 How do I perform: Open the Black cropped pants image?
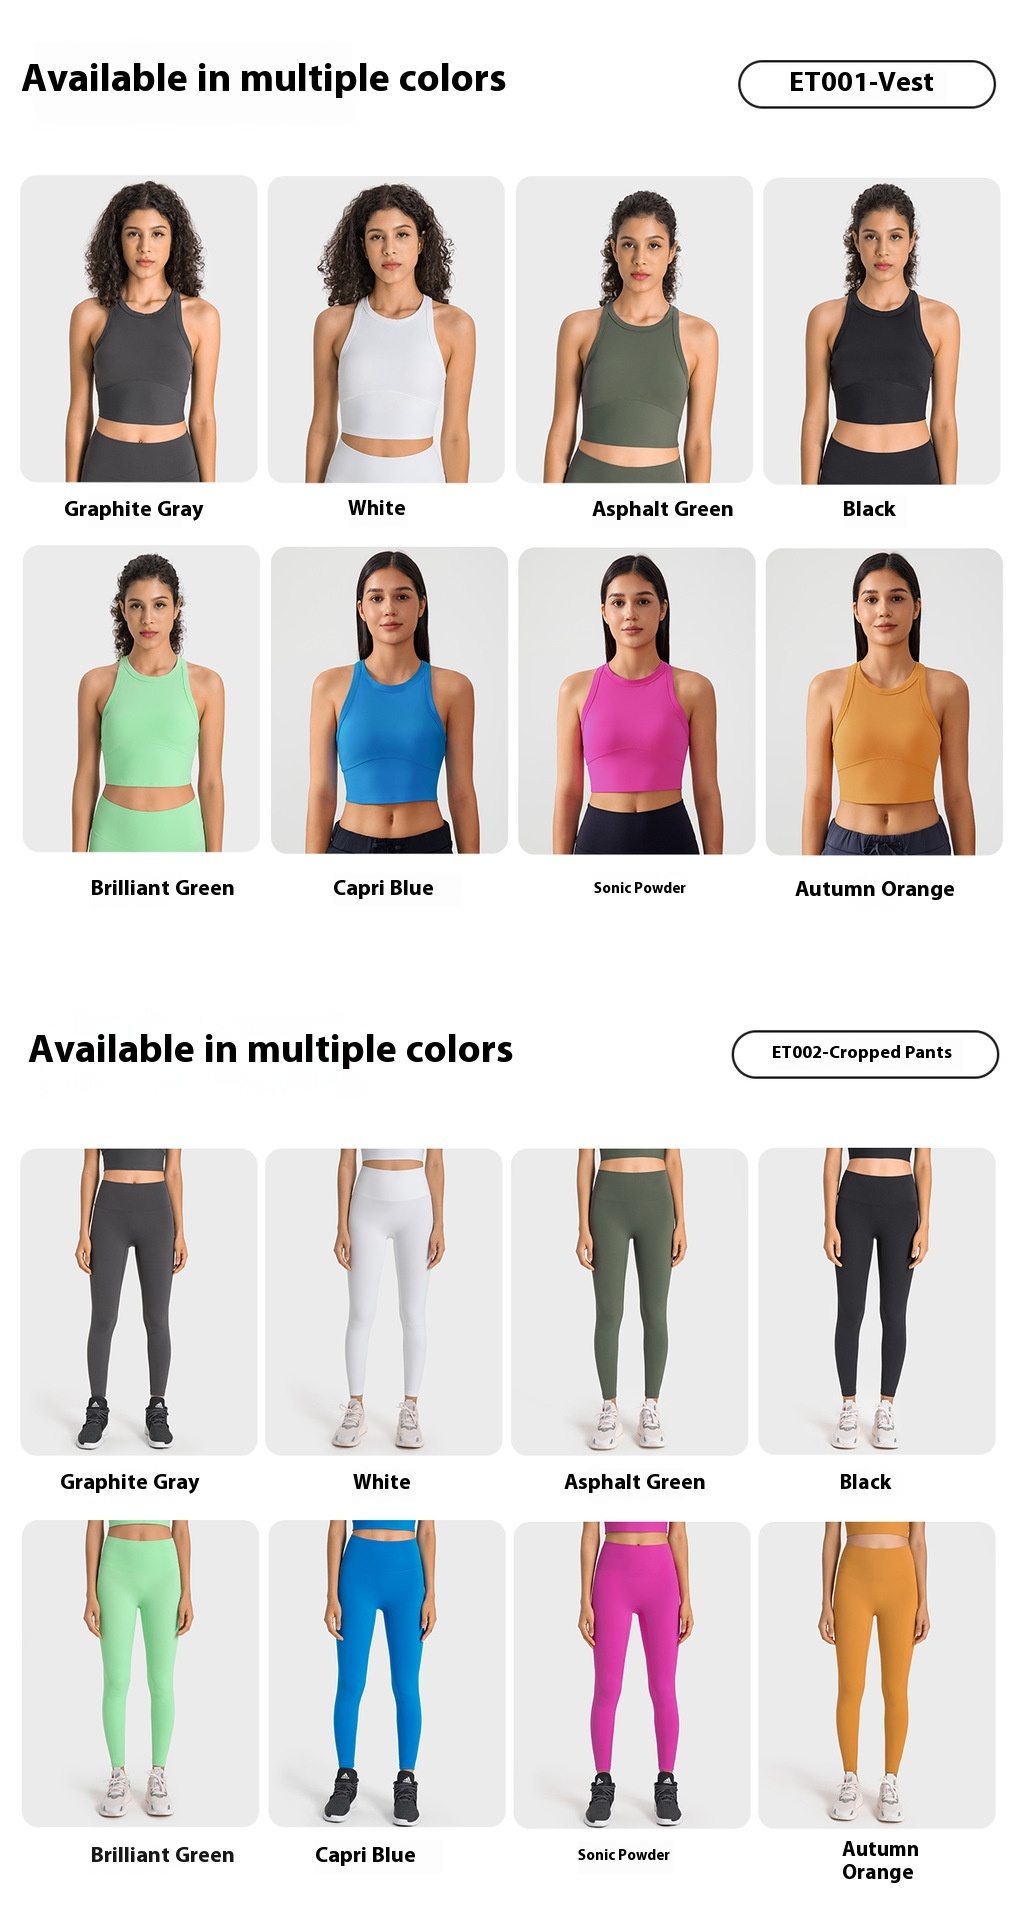coord(876,1301)
